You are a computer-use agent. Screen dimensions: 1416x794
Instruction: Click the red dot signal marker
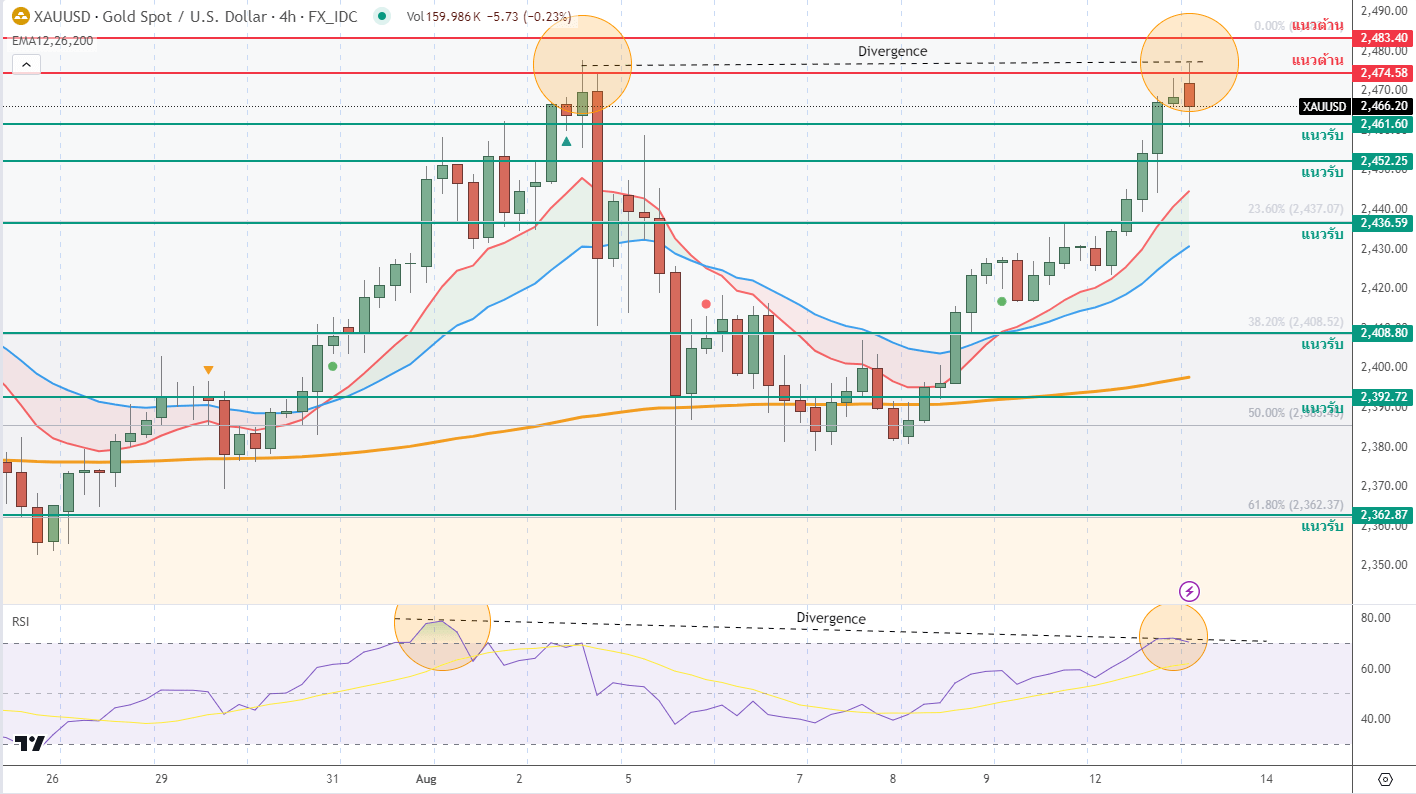[x=706, y=303]
